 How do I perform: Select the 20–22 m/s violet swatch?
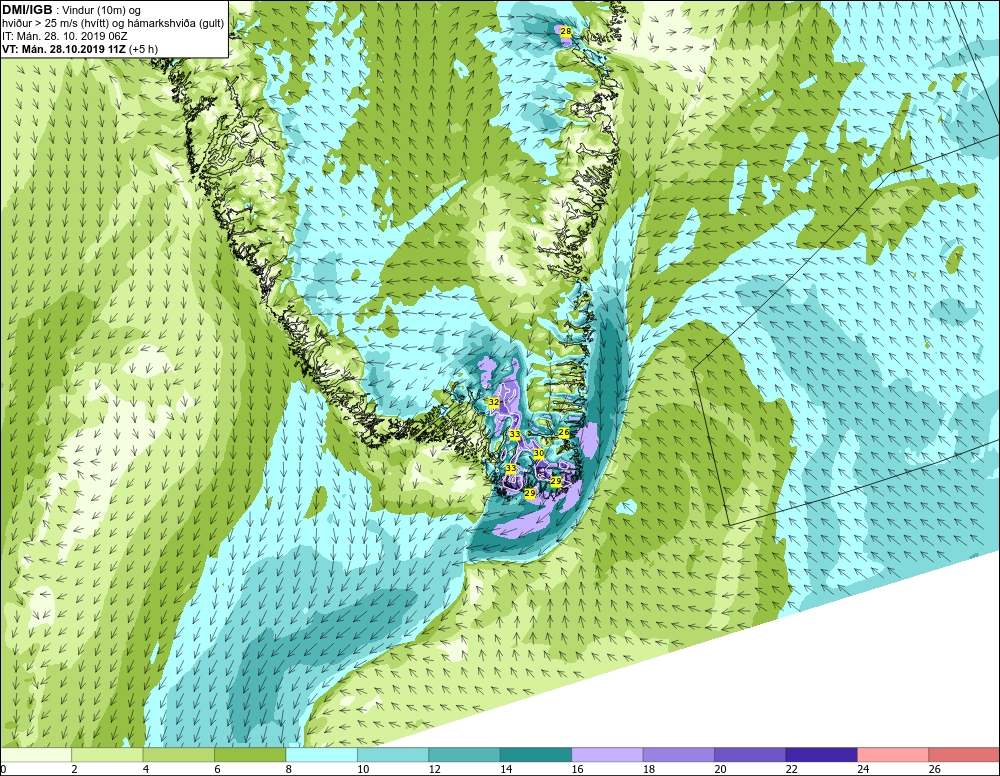750,755
